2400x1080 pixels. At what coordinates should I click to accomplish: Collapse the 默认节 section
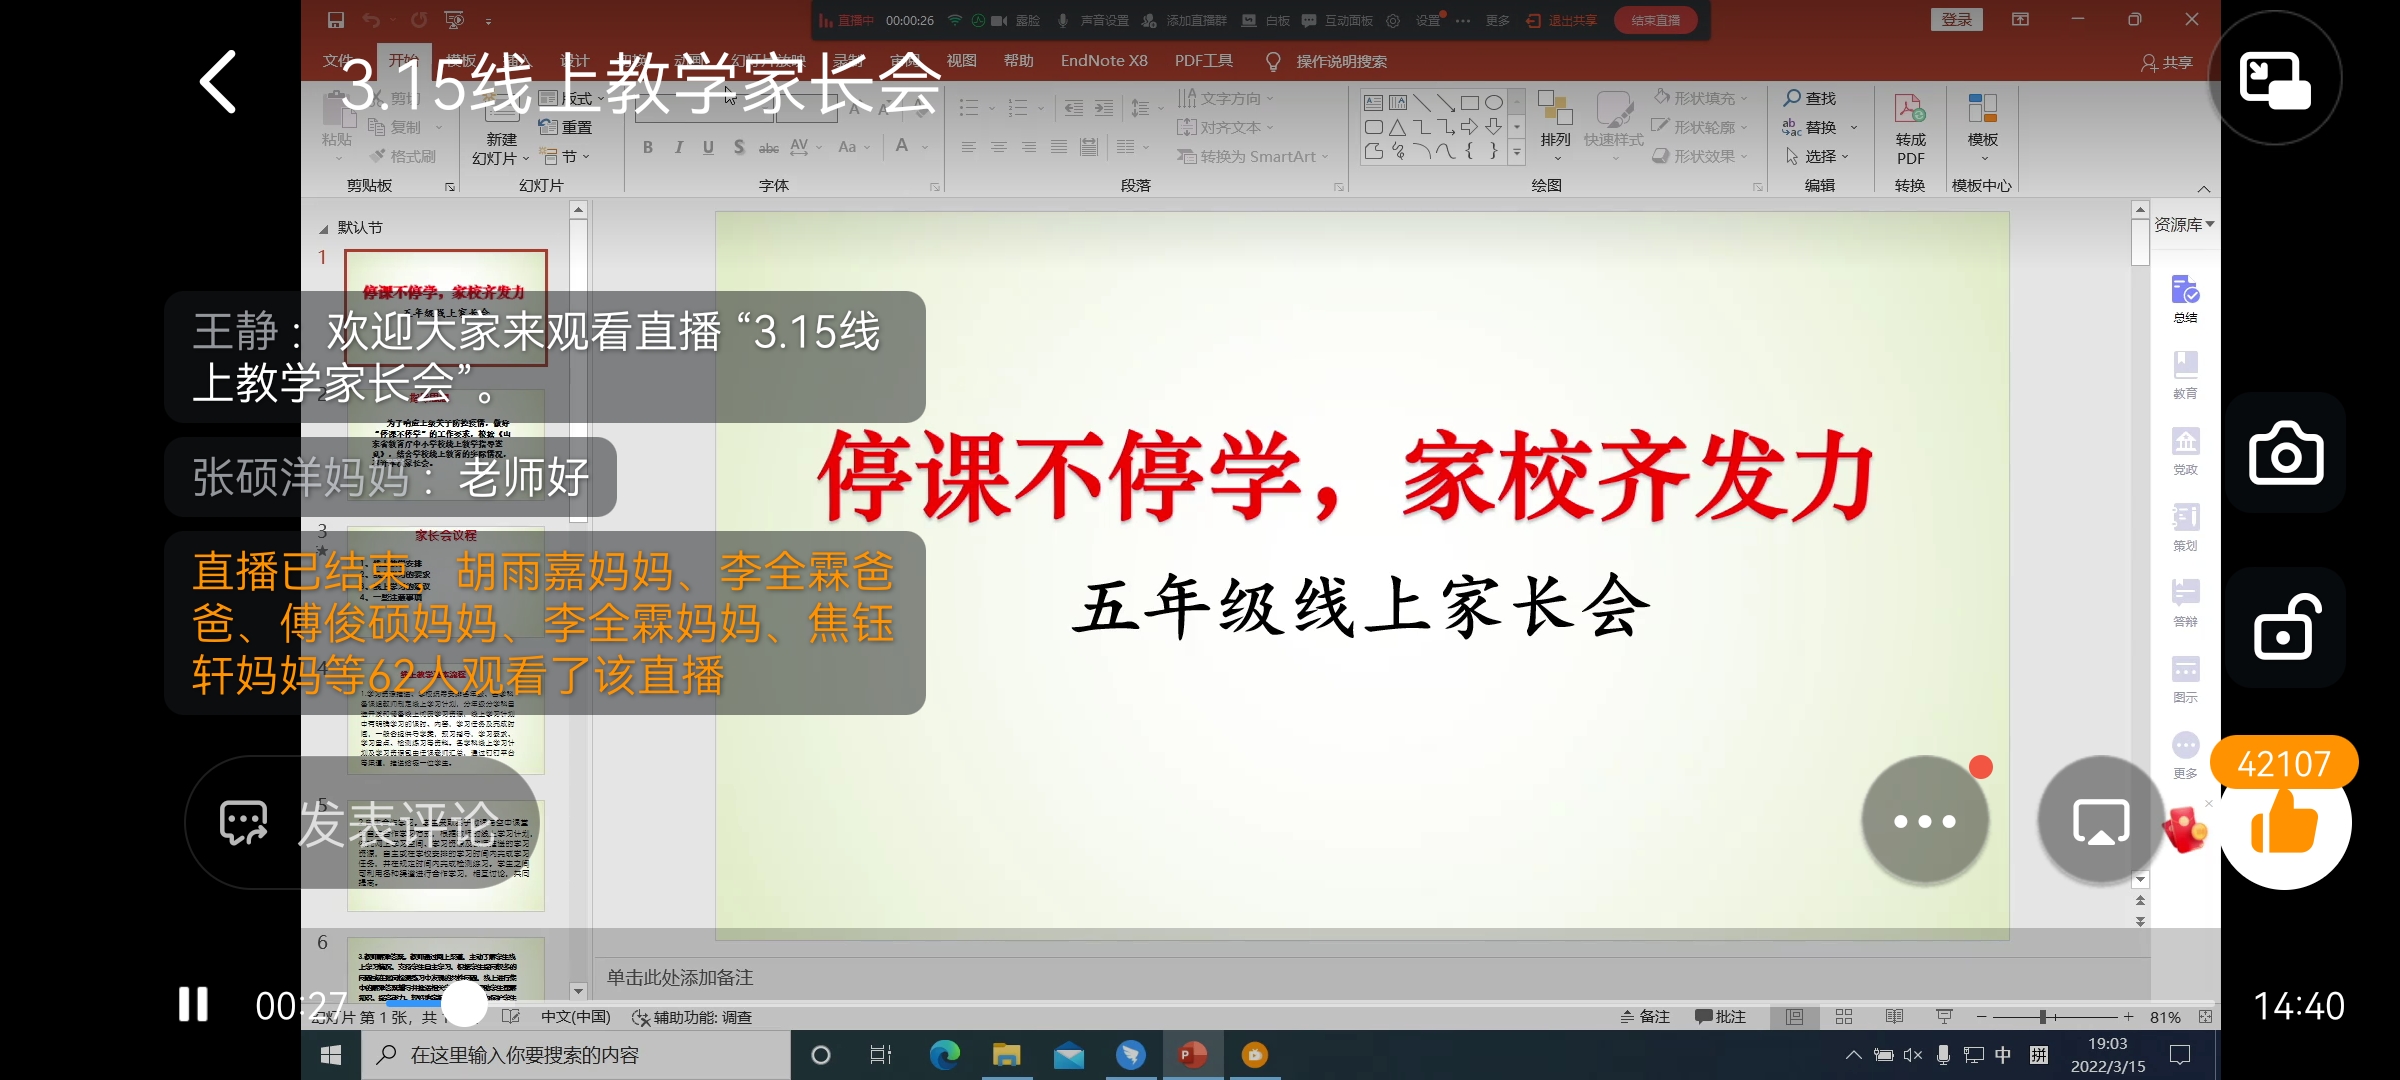(323, 228)
